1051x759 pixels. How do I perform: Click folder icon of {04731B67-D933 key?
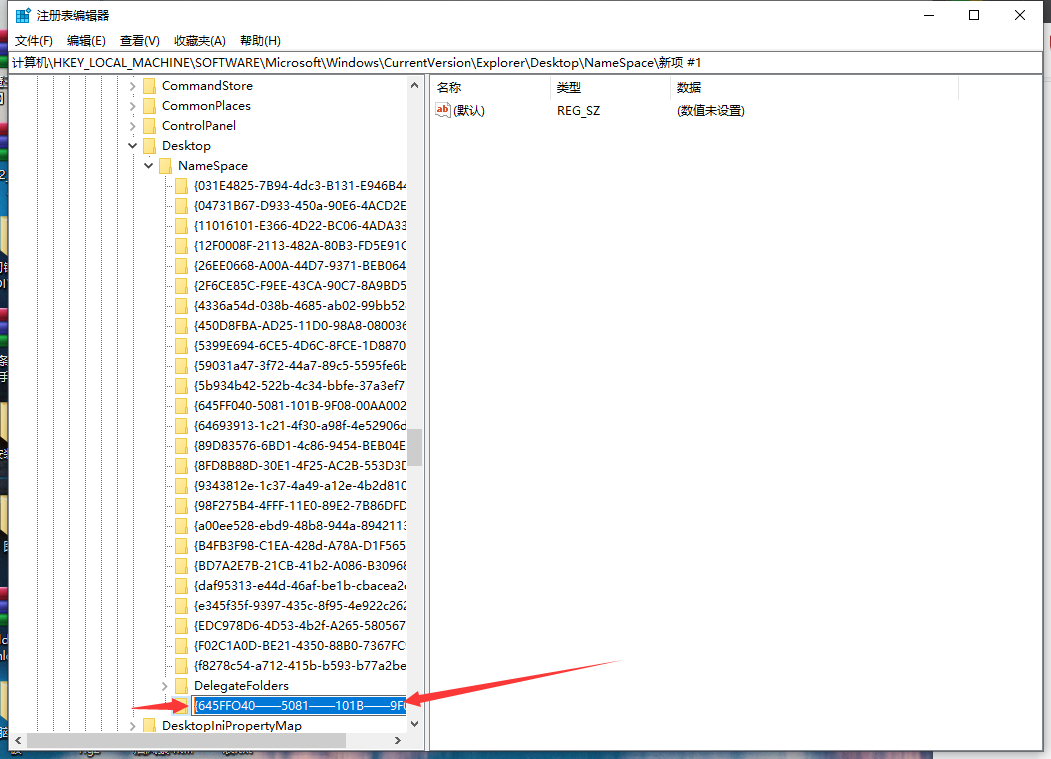[181, 206]
